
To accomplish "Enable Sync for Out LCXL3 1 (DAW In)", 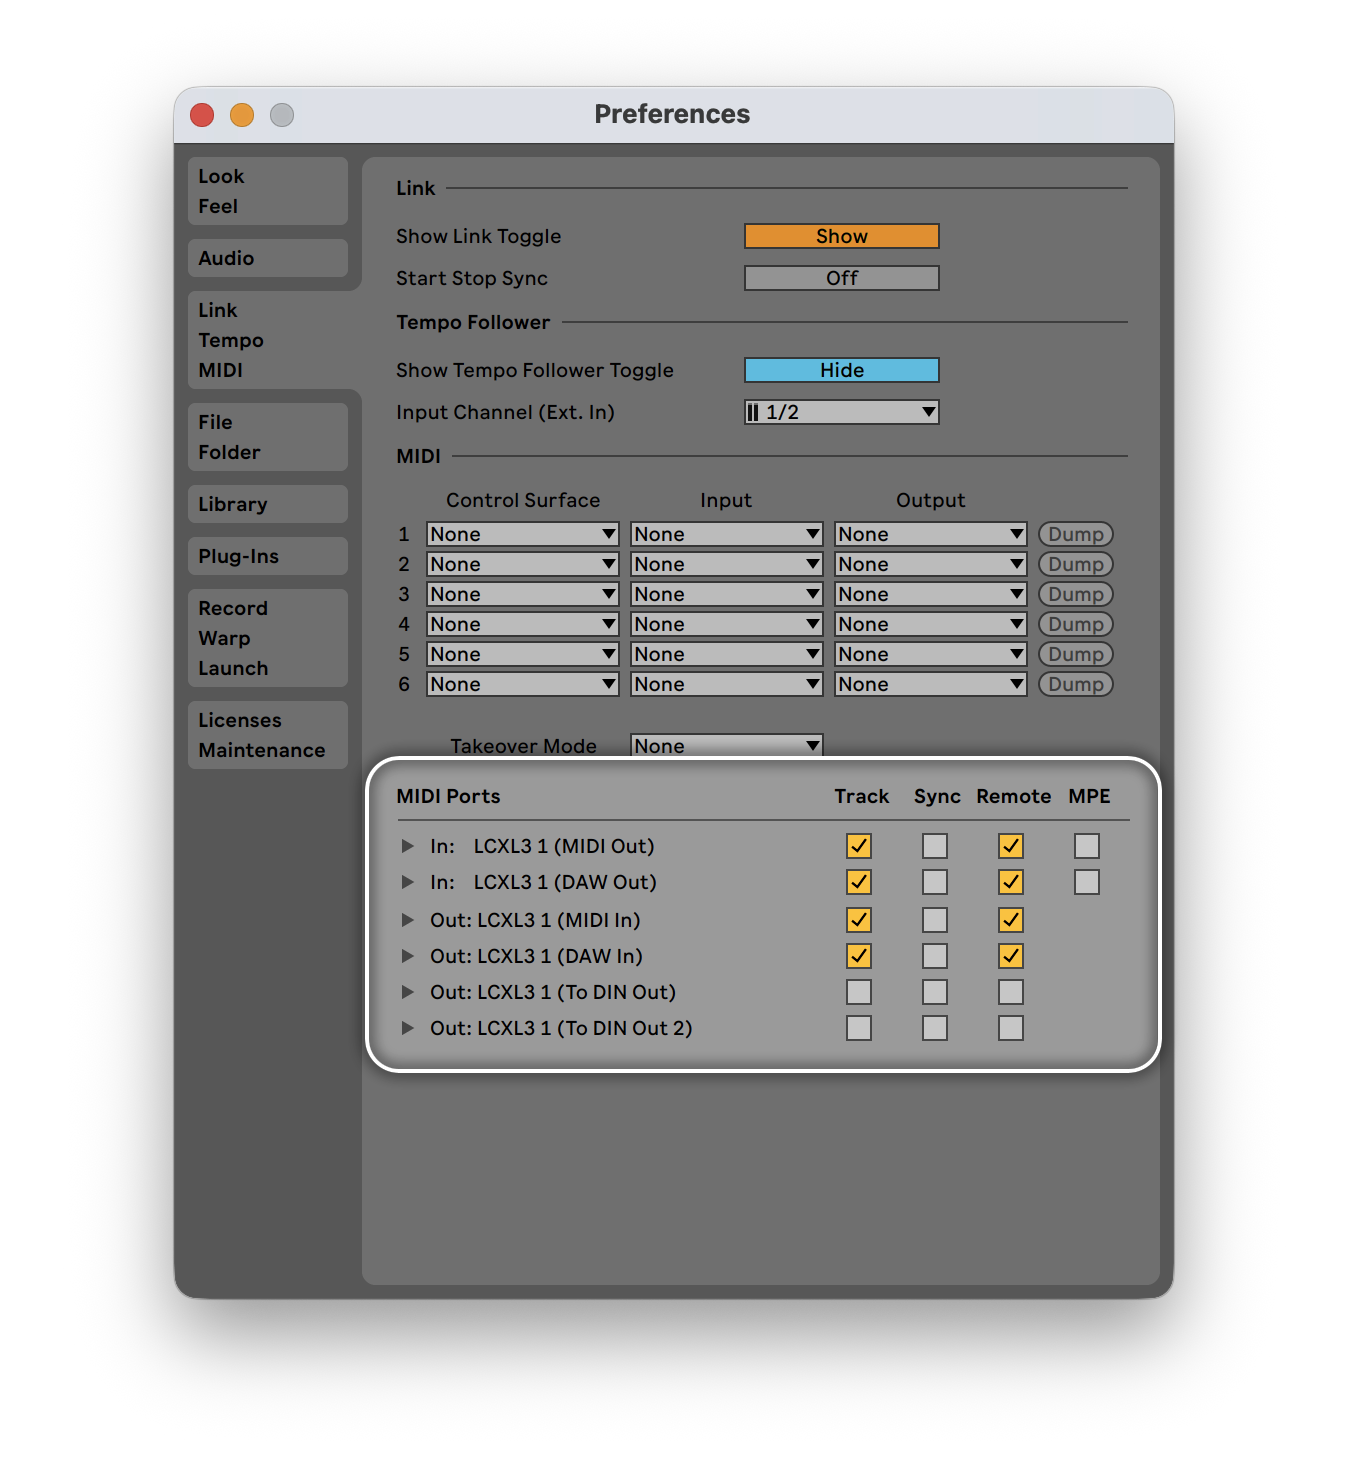I will pyautogui.click(x=935, y=956).
